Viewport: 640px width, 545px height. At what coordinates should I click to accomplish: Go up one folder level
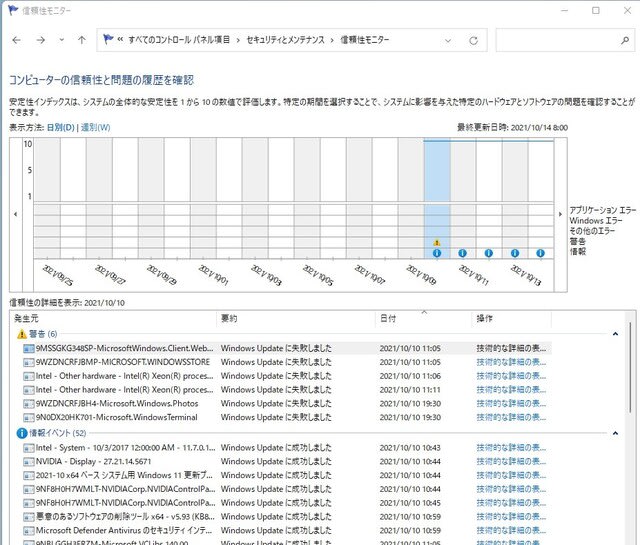[82, 40]
